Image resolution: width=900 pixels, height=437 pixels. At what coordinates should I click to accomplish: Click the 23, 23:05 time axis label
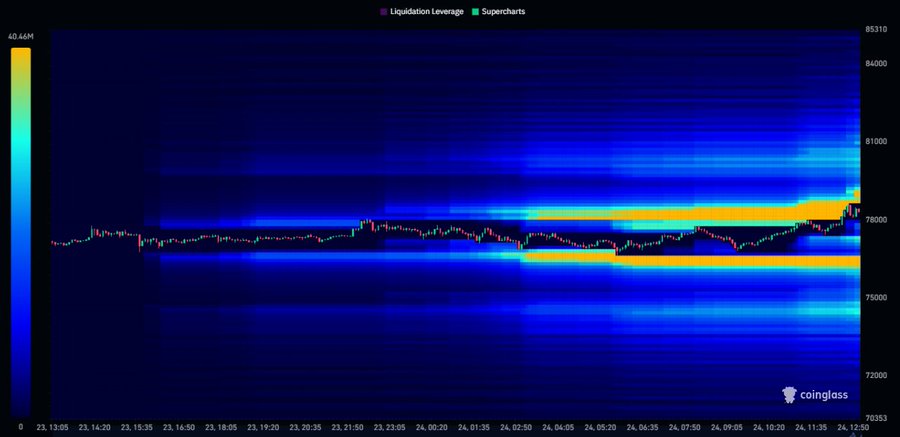coord(389,428)
